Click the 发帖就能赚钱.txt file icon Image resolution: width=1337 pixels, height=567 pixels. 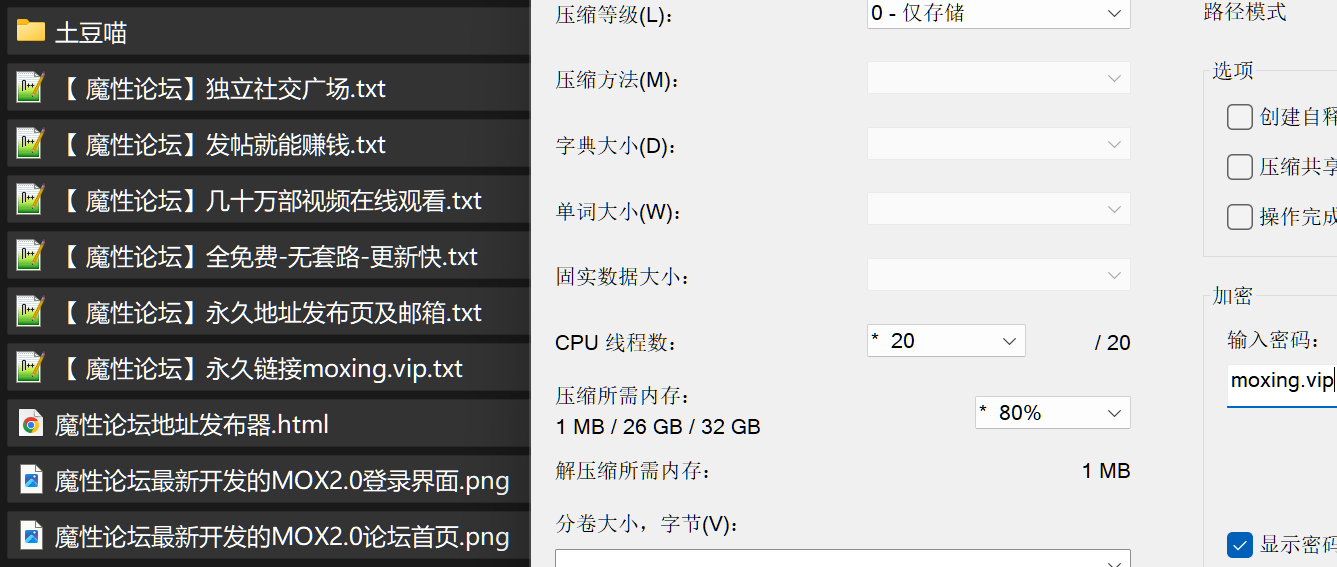tap(31, 144)
